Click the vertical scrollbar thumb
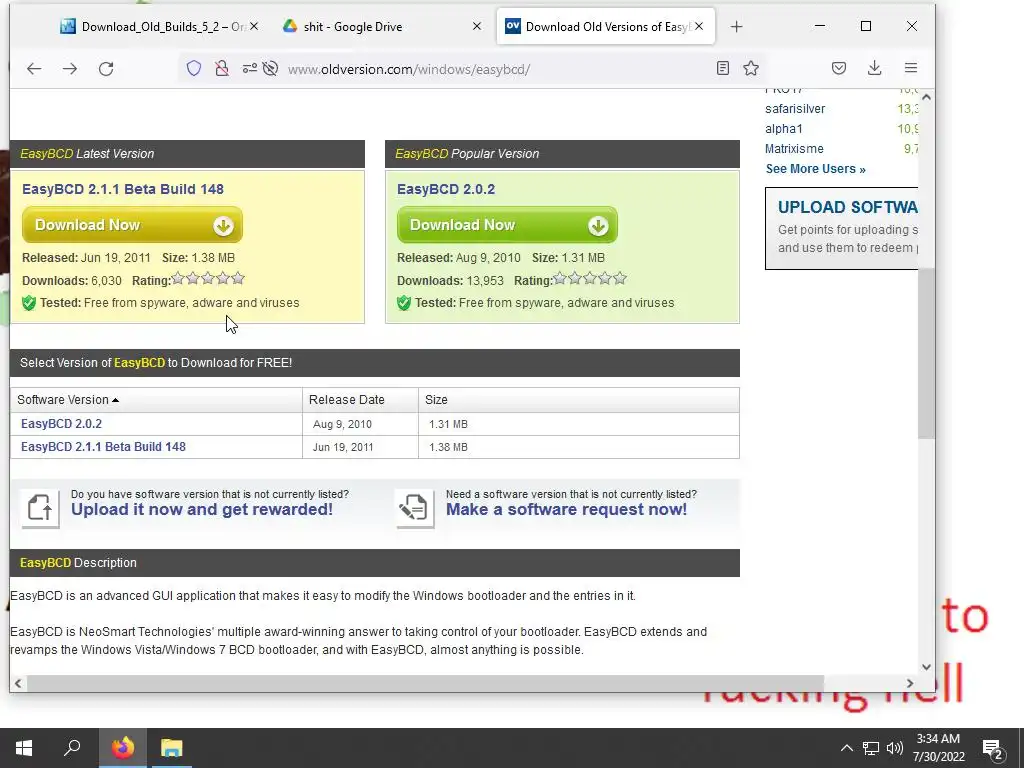 coord(926,353)
